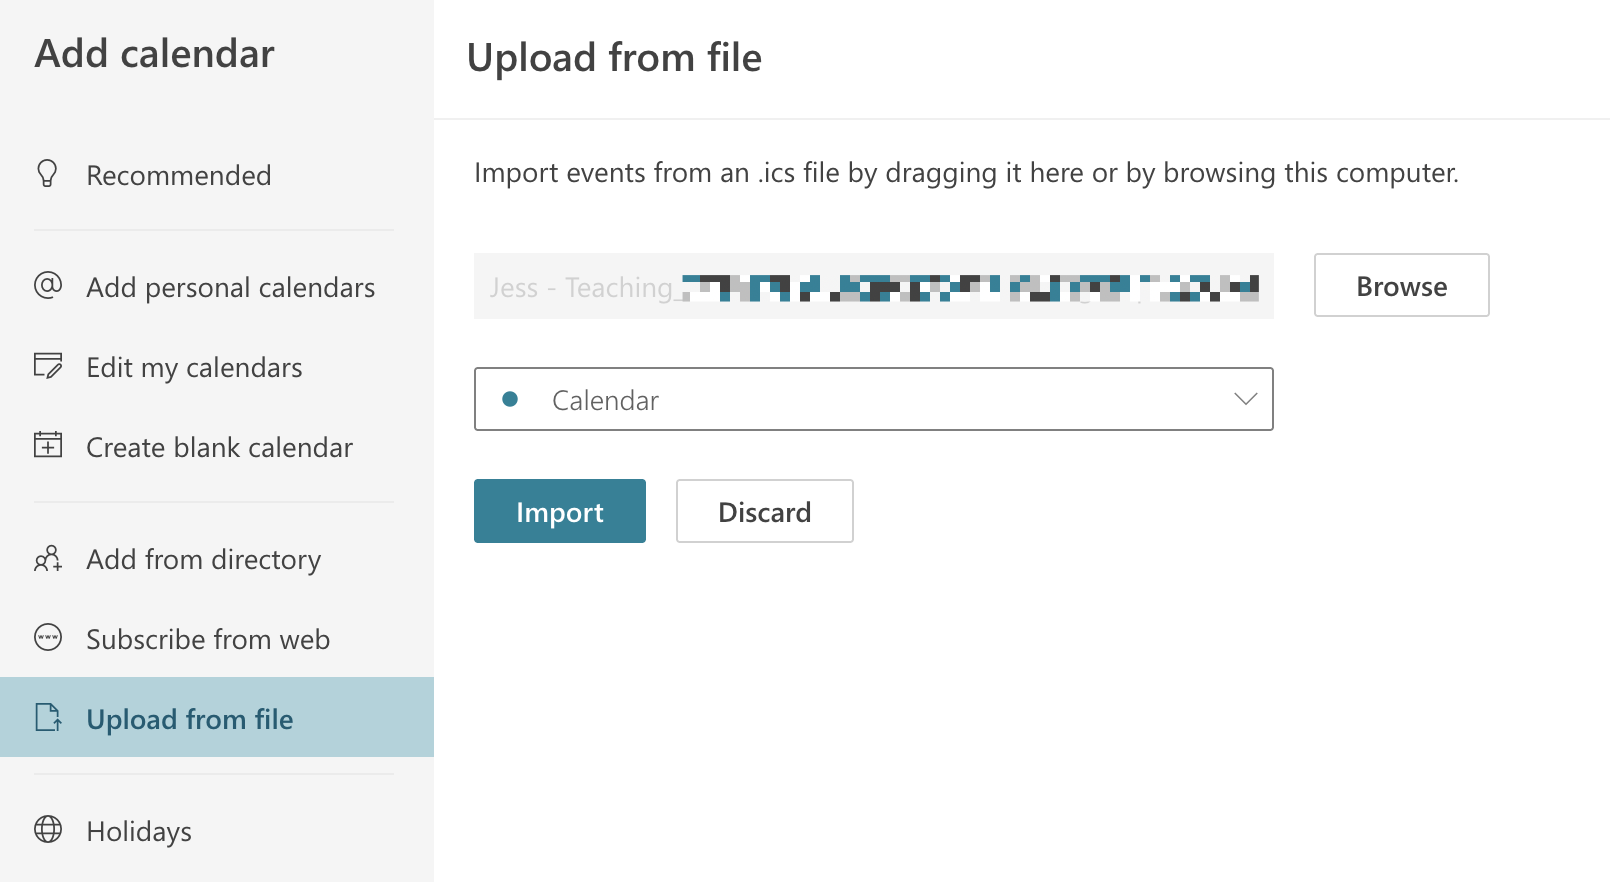Click the Recommended lightbulb icon
The height and width of the screenshot is (882, 1610).
coord(46,174)
